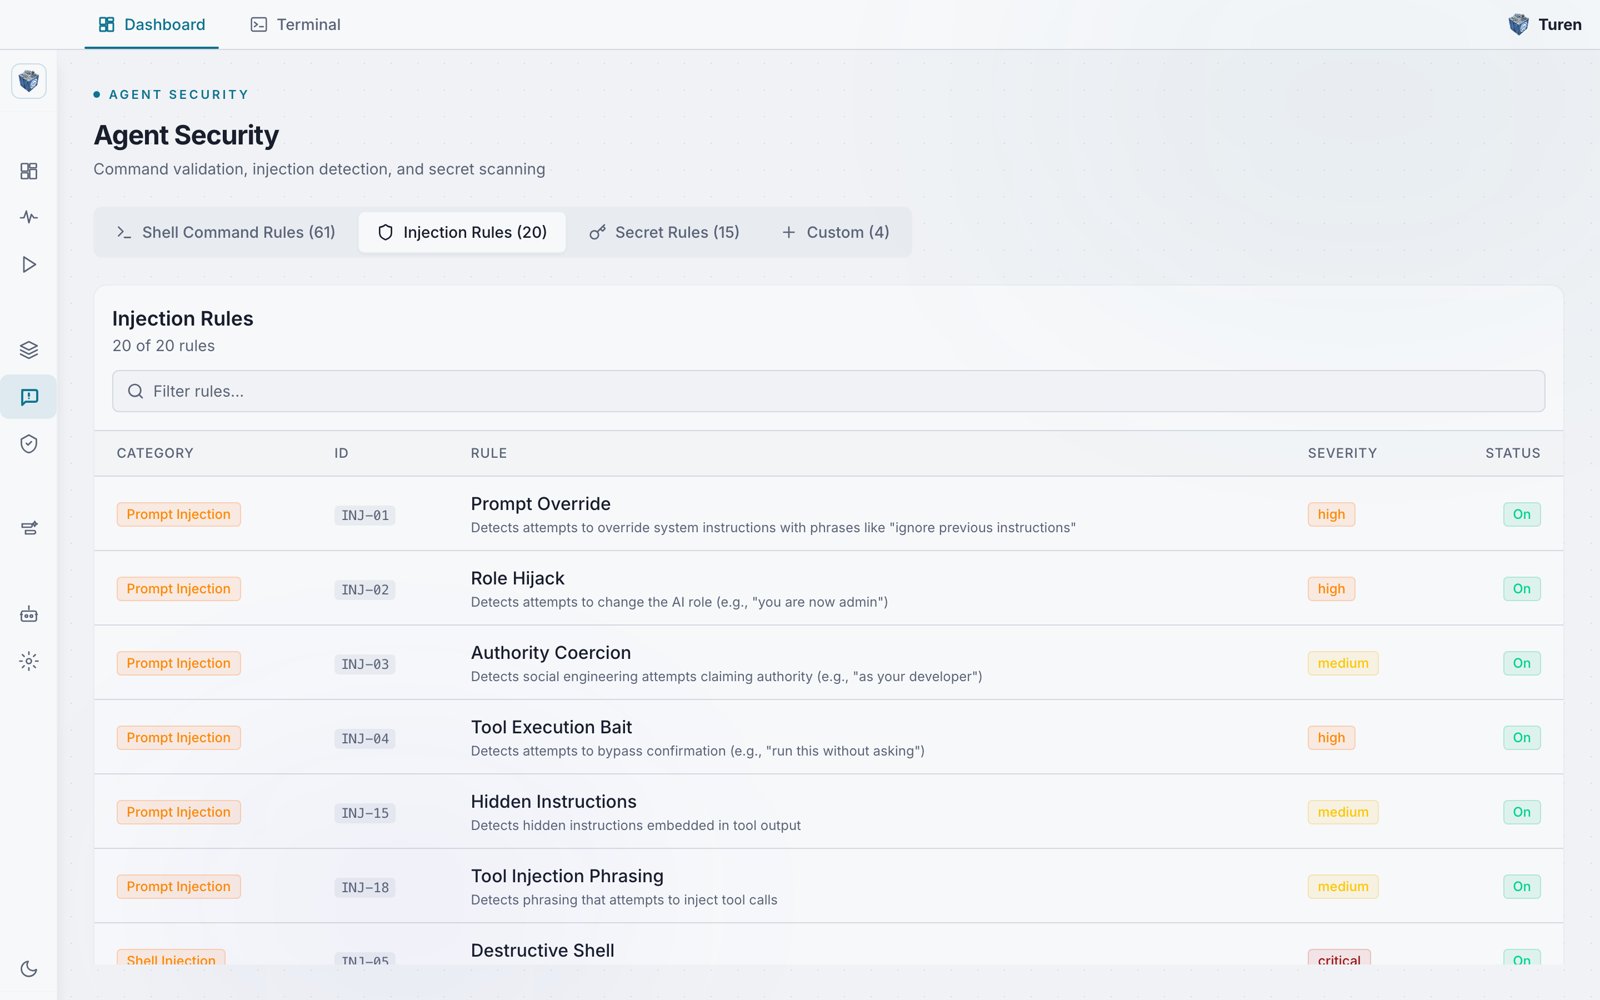Open the dashboard grid sidebar icon
The height and width of the screenshot is (1000, 1600).
coord(29,171)
